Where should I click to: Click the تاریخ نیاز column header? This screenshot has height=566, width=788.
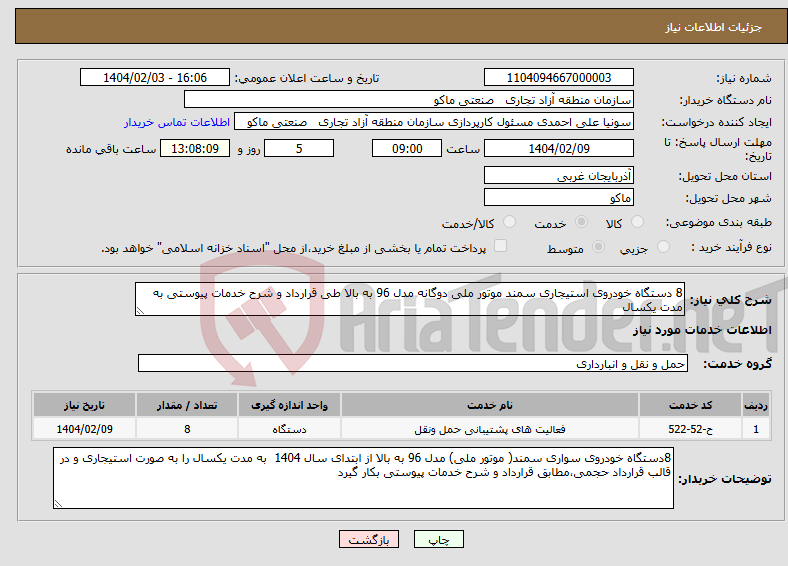click(84, 405)
